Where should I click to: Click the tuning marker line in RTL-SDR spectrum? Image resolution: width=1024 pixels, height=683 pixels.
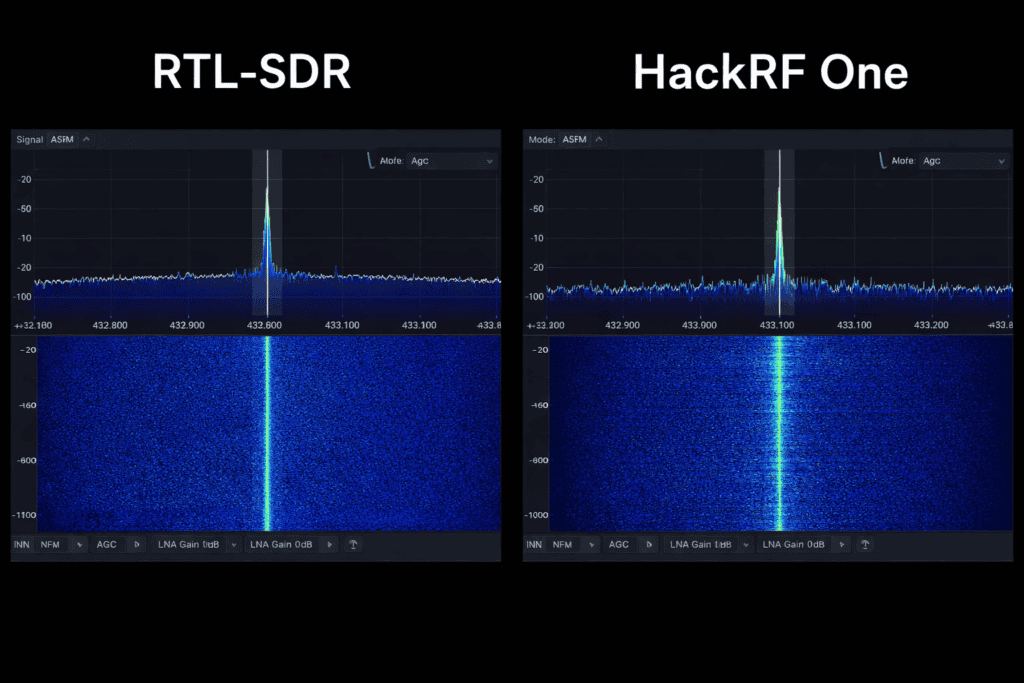pyautogui.click(x=267, y=232)
